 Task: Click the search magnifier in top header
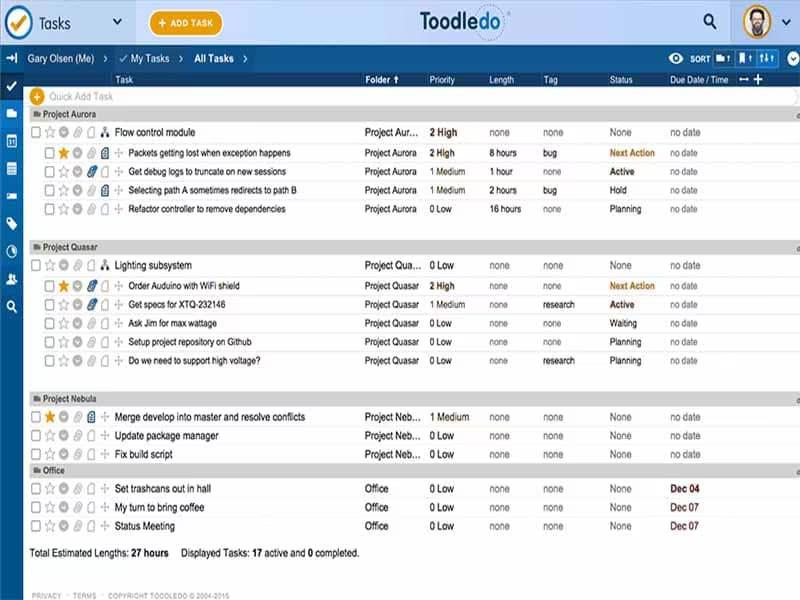(710, 21)
